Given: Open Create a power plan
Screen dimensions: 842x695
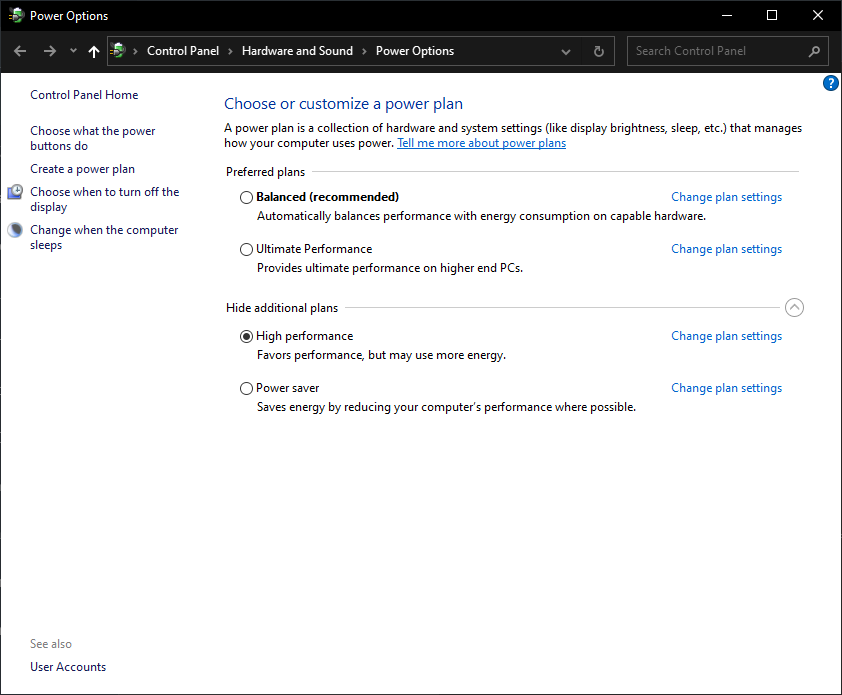Looking at the screenshot, I should [82, 169].
